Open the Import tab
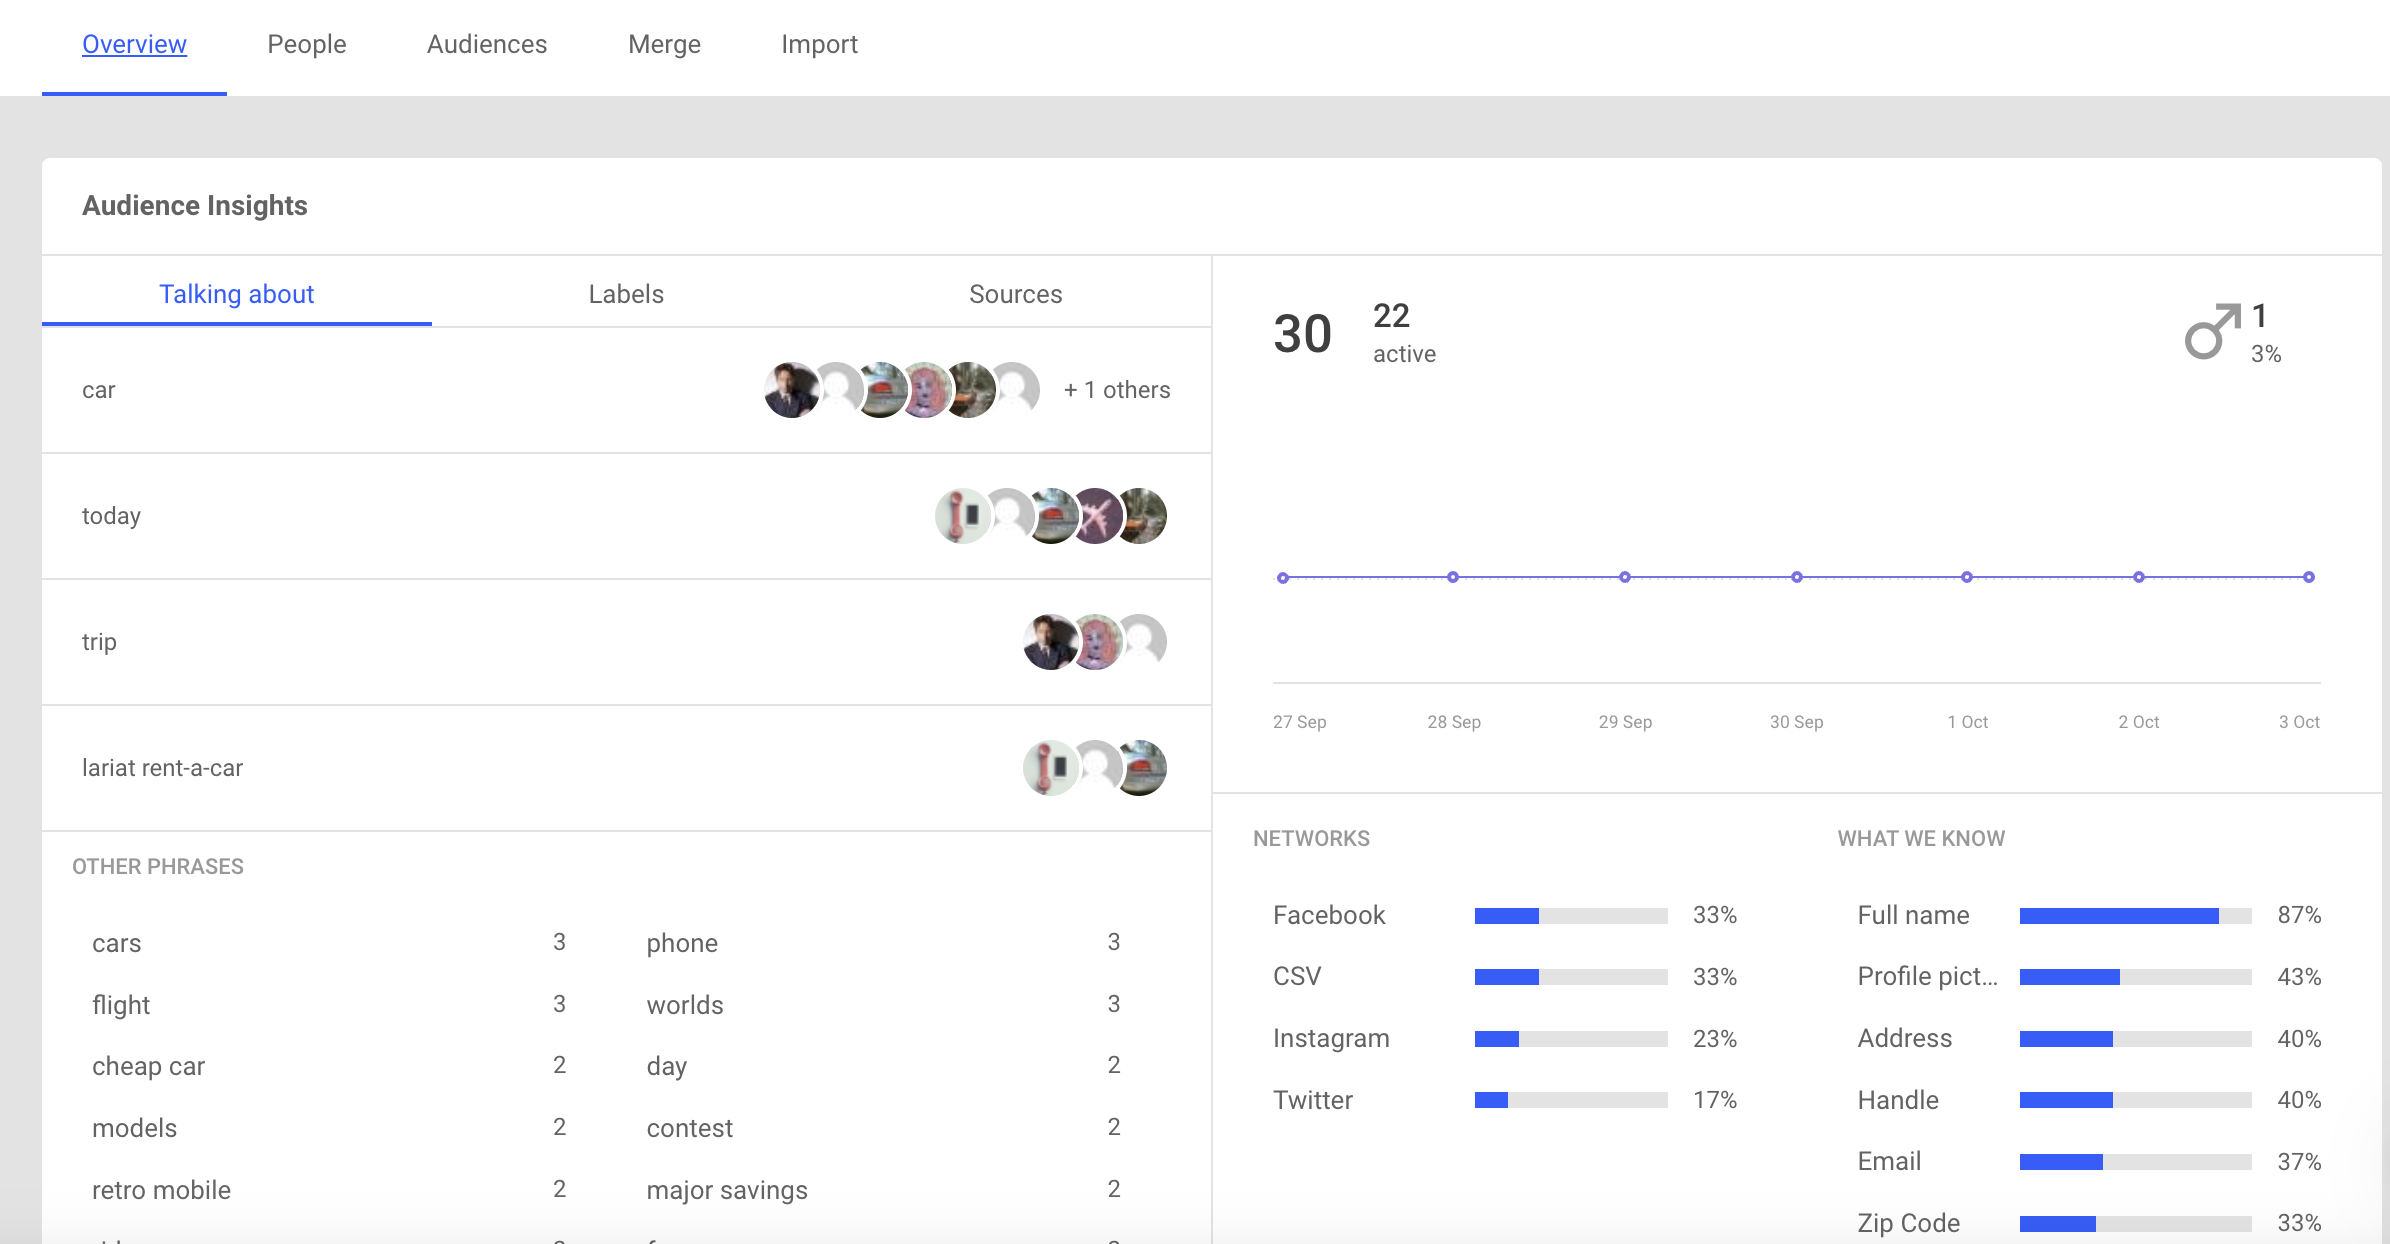The width and height of the screenshot is (2390, 1244). [x=819, y=45]
